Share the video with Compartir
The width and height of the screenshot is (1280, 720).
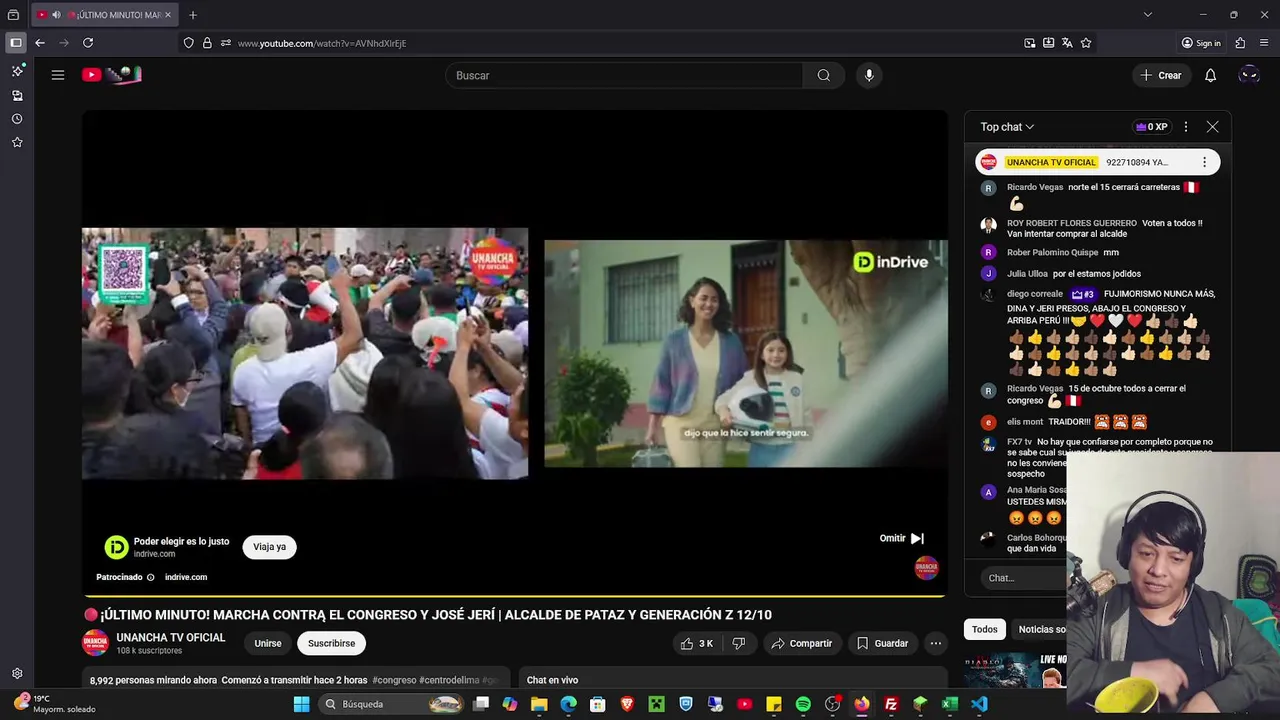[x=801, y=643]
